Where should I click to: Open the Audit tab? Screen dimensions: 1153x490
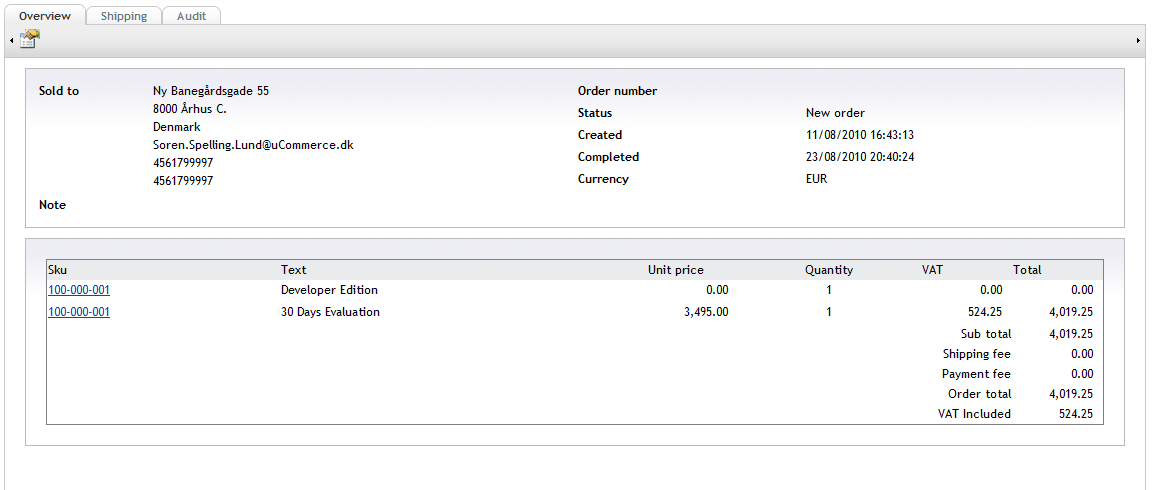[x=191, y=15]
